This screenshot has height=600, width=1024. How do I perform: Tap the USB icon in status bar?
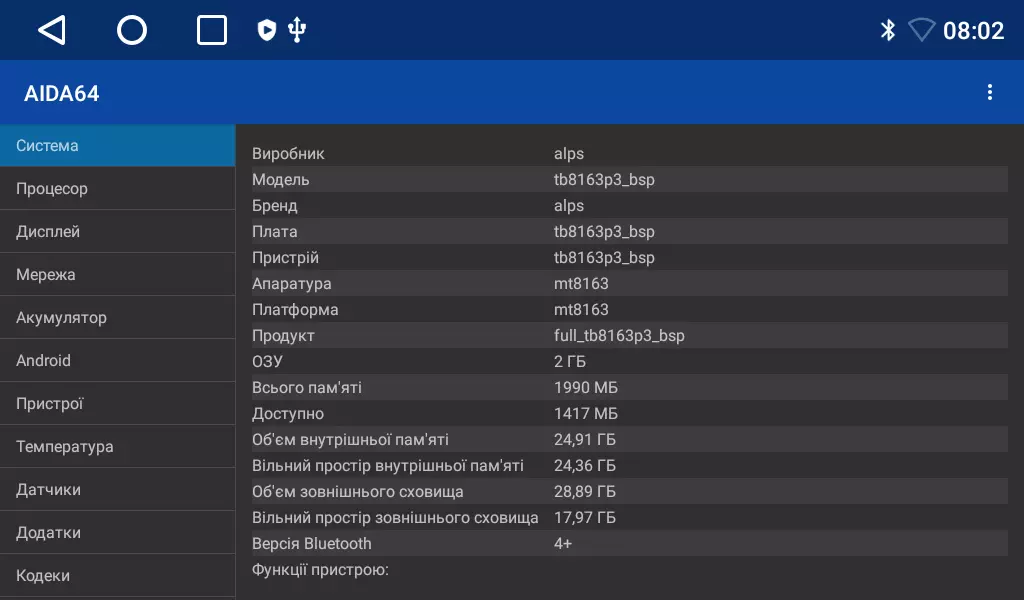(x=296, y=30)
